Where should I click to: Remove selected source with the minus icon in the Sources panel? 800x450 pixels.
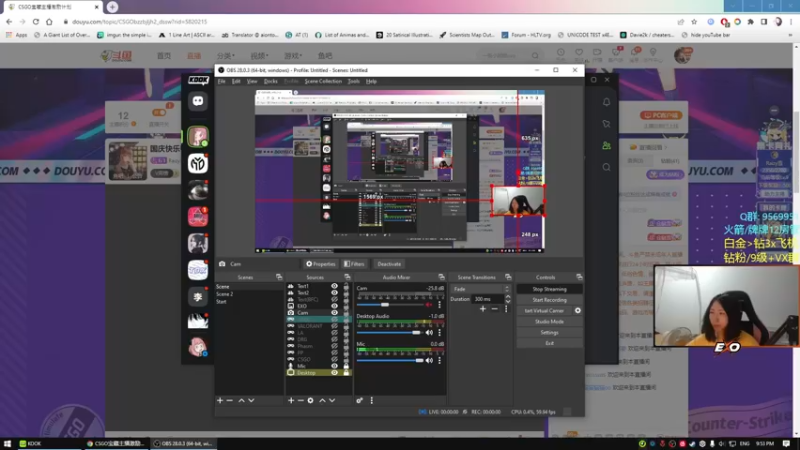[301, 401]
